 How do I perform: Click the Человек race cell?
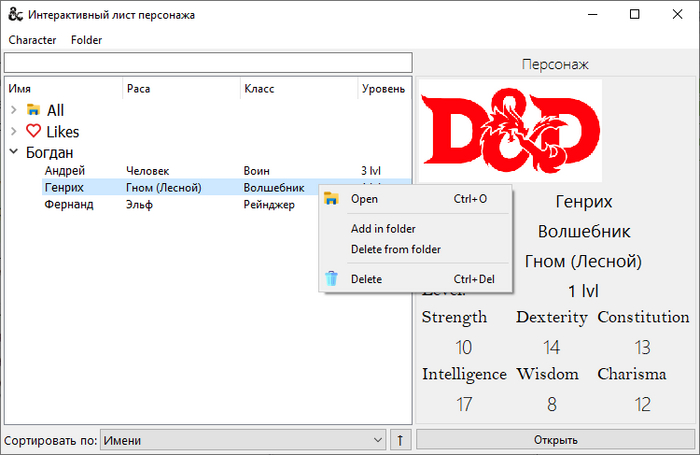click(148, 171)
